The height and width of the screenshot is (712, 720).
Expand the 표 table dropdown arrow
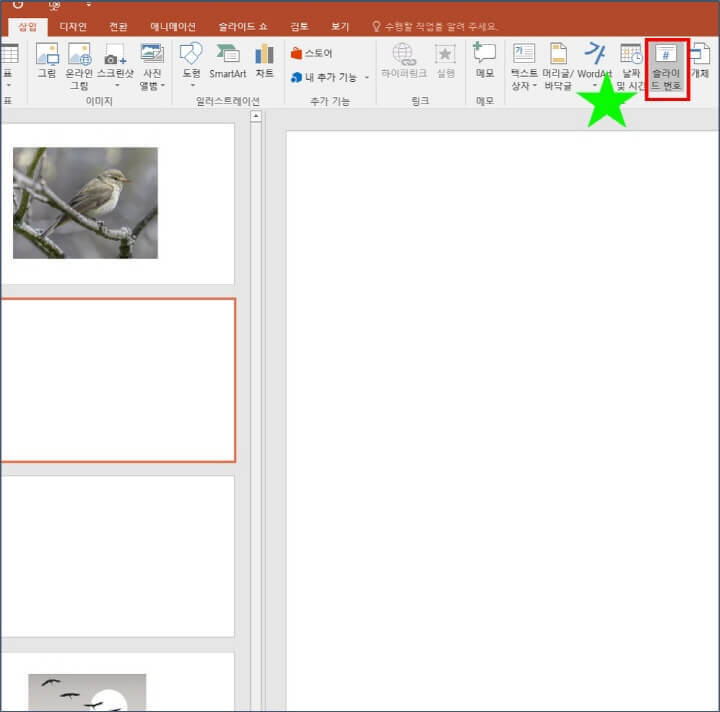[x=8, y=85]
